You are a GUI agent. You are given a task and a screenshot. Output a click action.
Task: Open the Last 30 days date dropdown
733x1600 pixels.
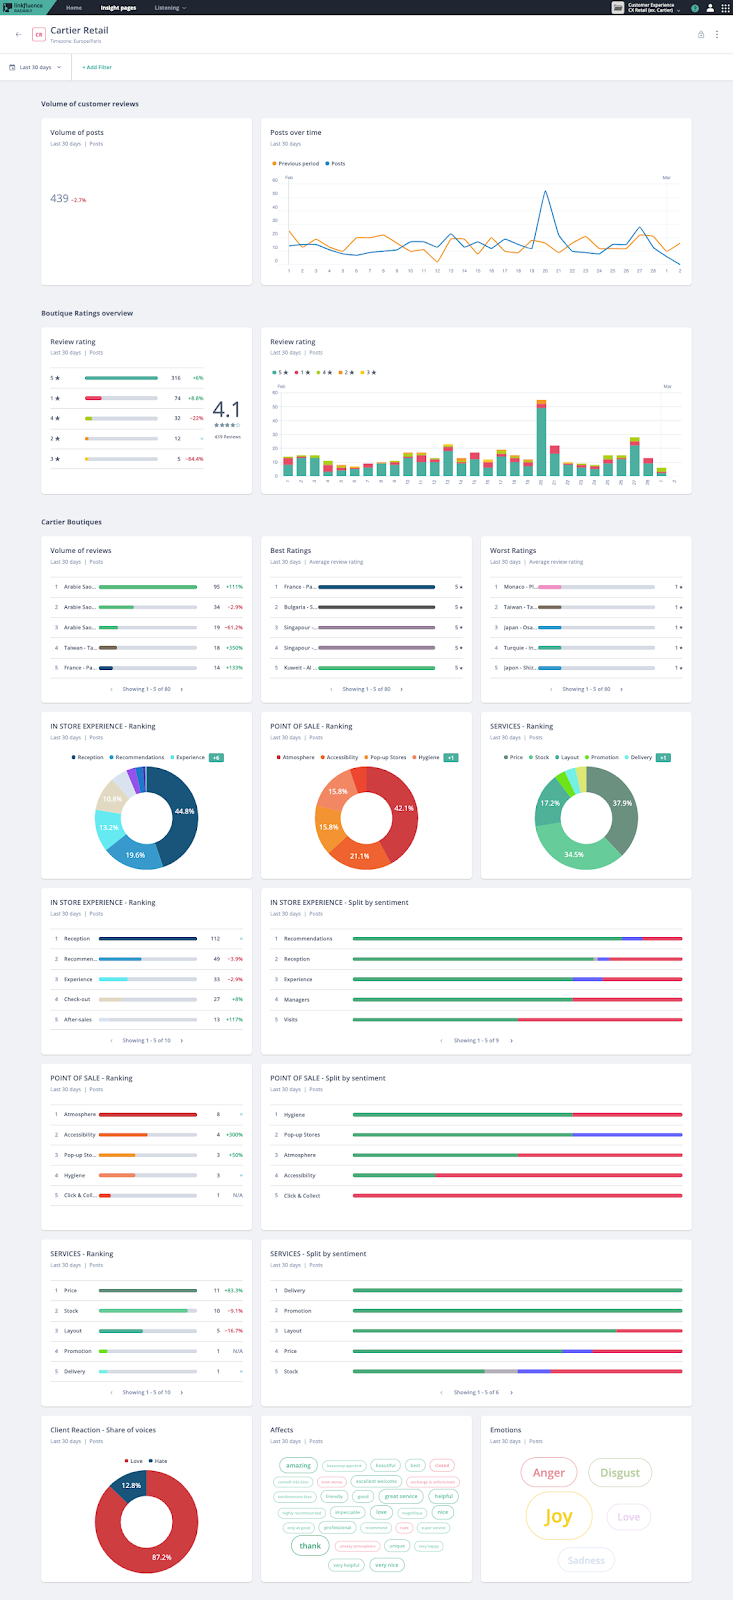click(36, 67)
